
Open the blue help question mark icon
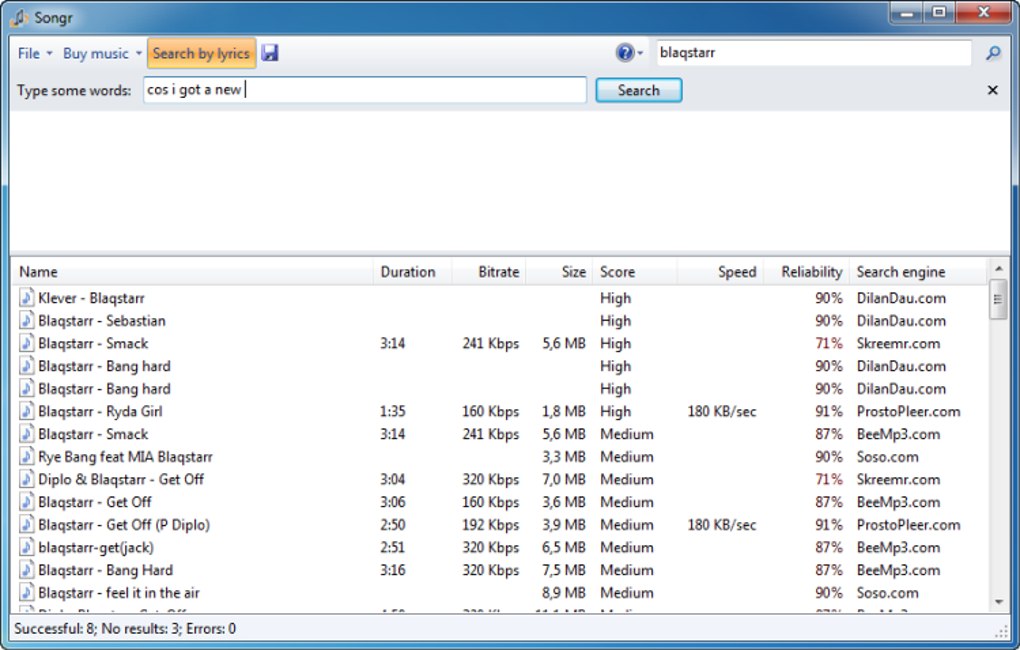(x=624, y=53)
